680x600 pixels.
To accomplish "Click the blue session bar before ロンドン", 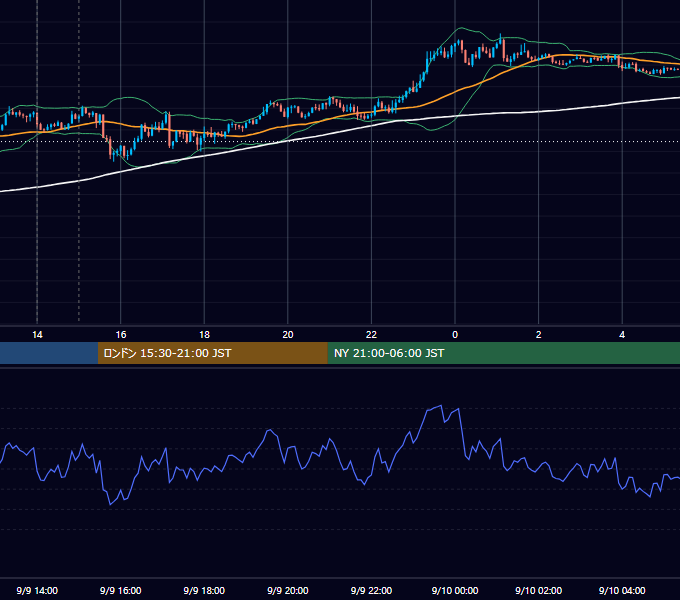I will tap(49, 353).
